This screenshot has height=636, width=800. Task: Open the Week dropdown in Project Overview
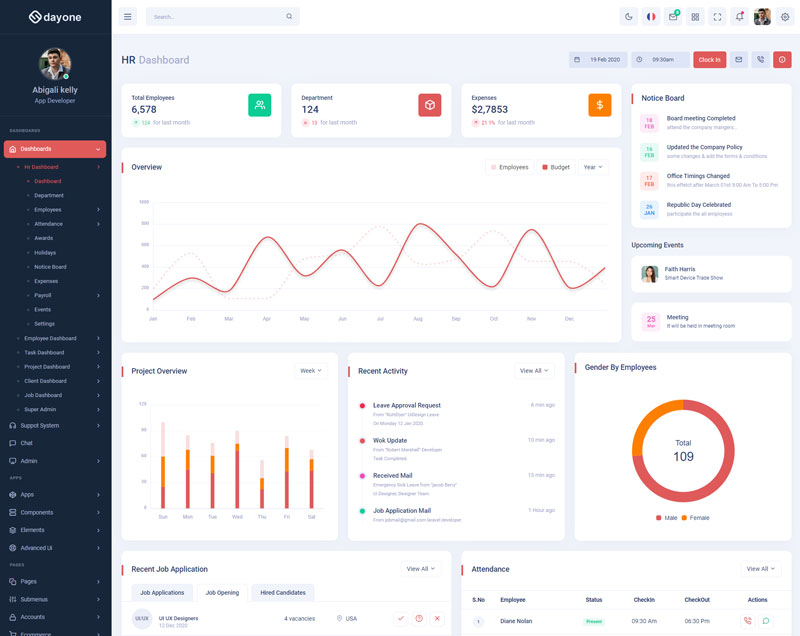[311, 371]
